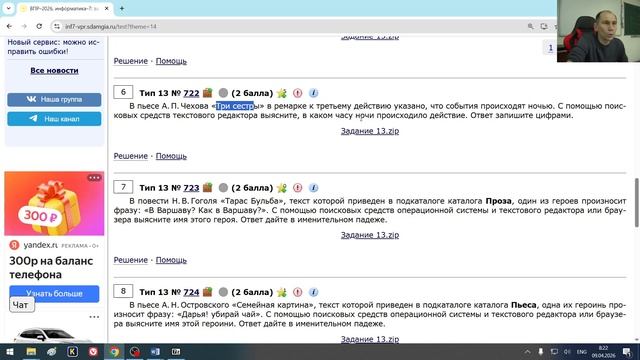
Task: Click the star icon for task 724
Action: pyautogui.click(x=282, y=292)
